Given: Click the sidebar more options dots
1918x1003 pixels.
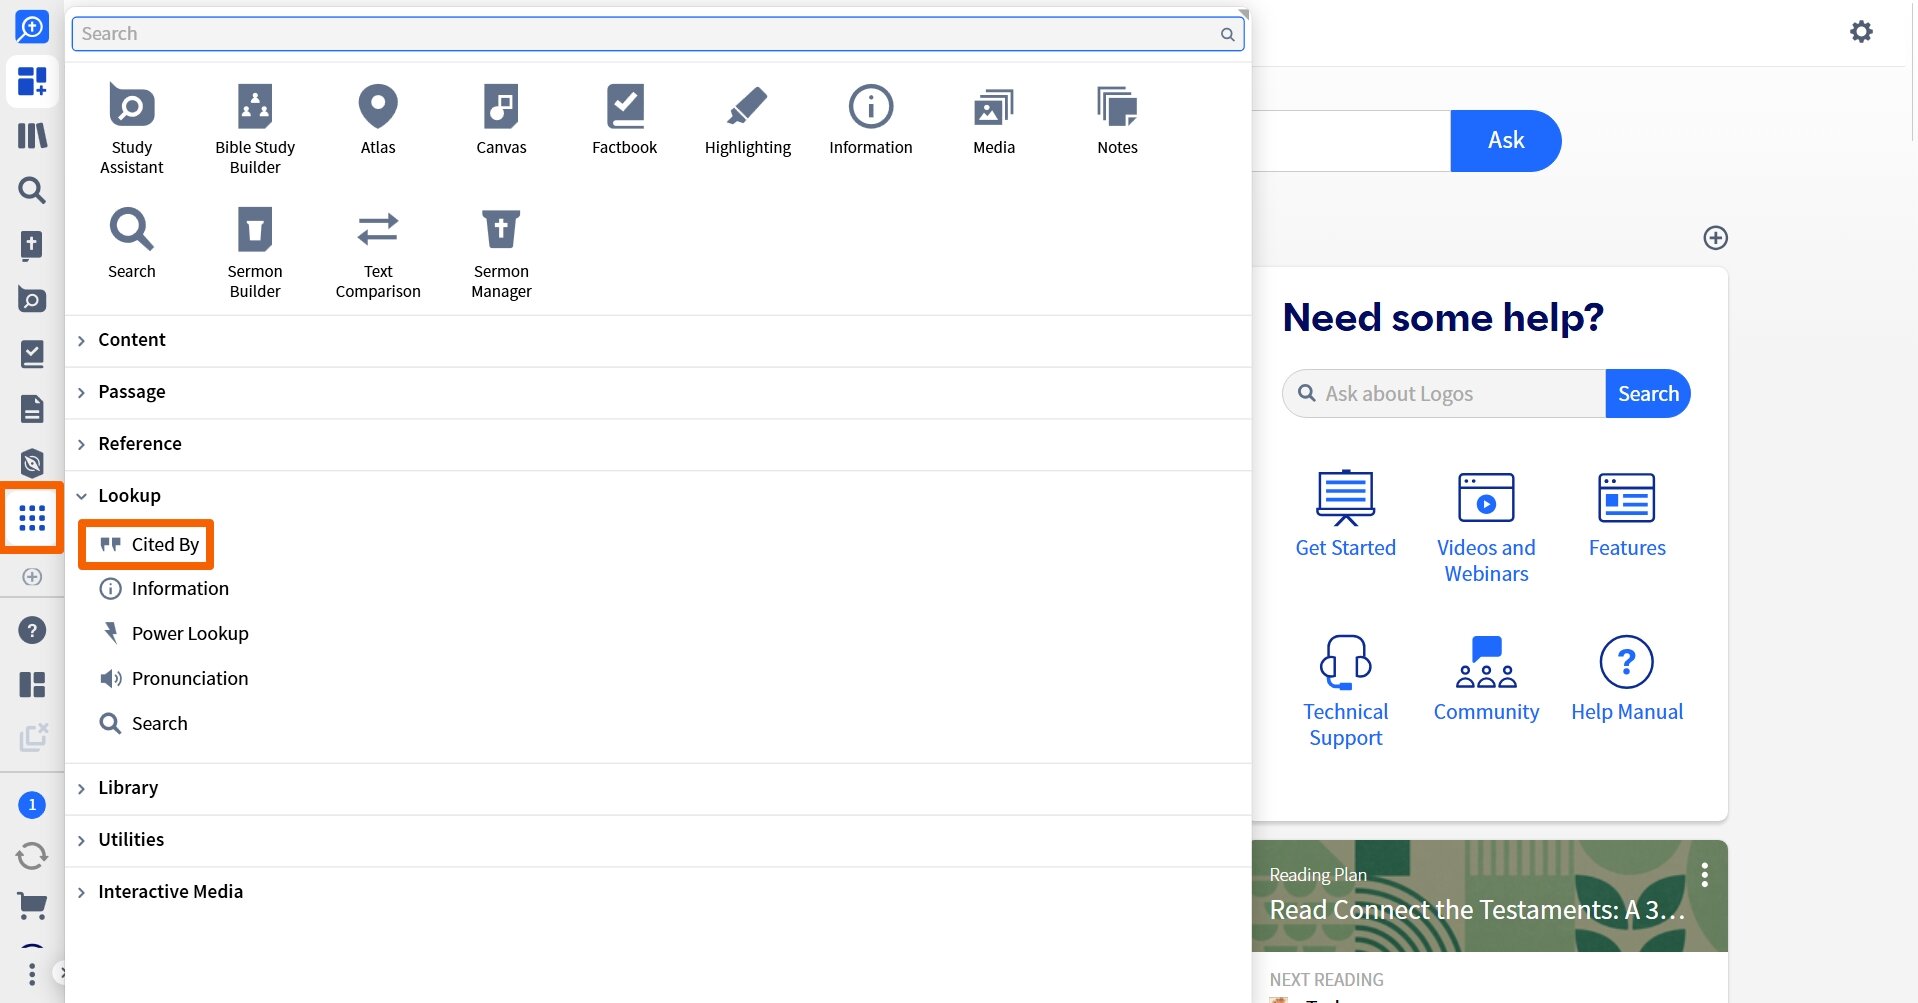Looking at the screenshot, I should (x=32, y=973).
